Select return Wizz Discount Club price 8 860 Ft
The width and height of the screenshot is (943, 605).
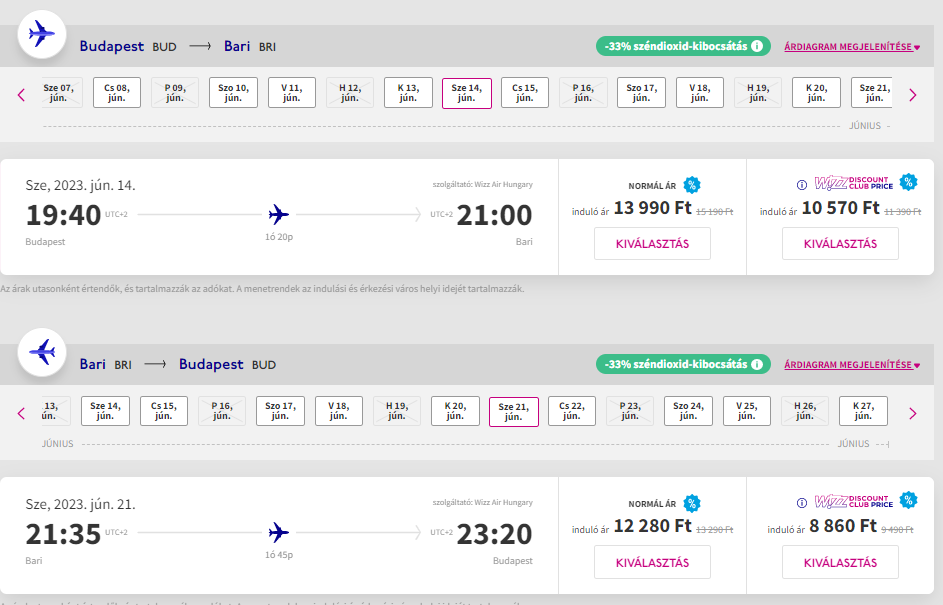point(840,562)
